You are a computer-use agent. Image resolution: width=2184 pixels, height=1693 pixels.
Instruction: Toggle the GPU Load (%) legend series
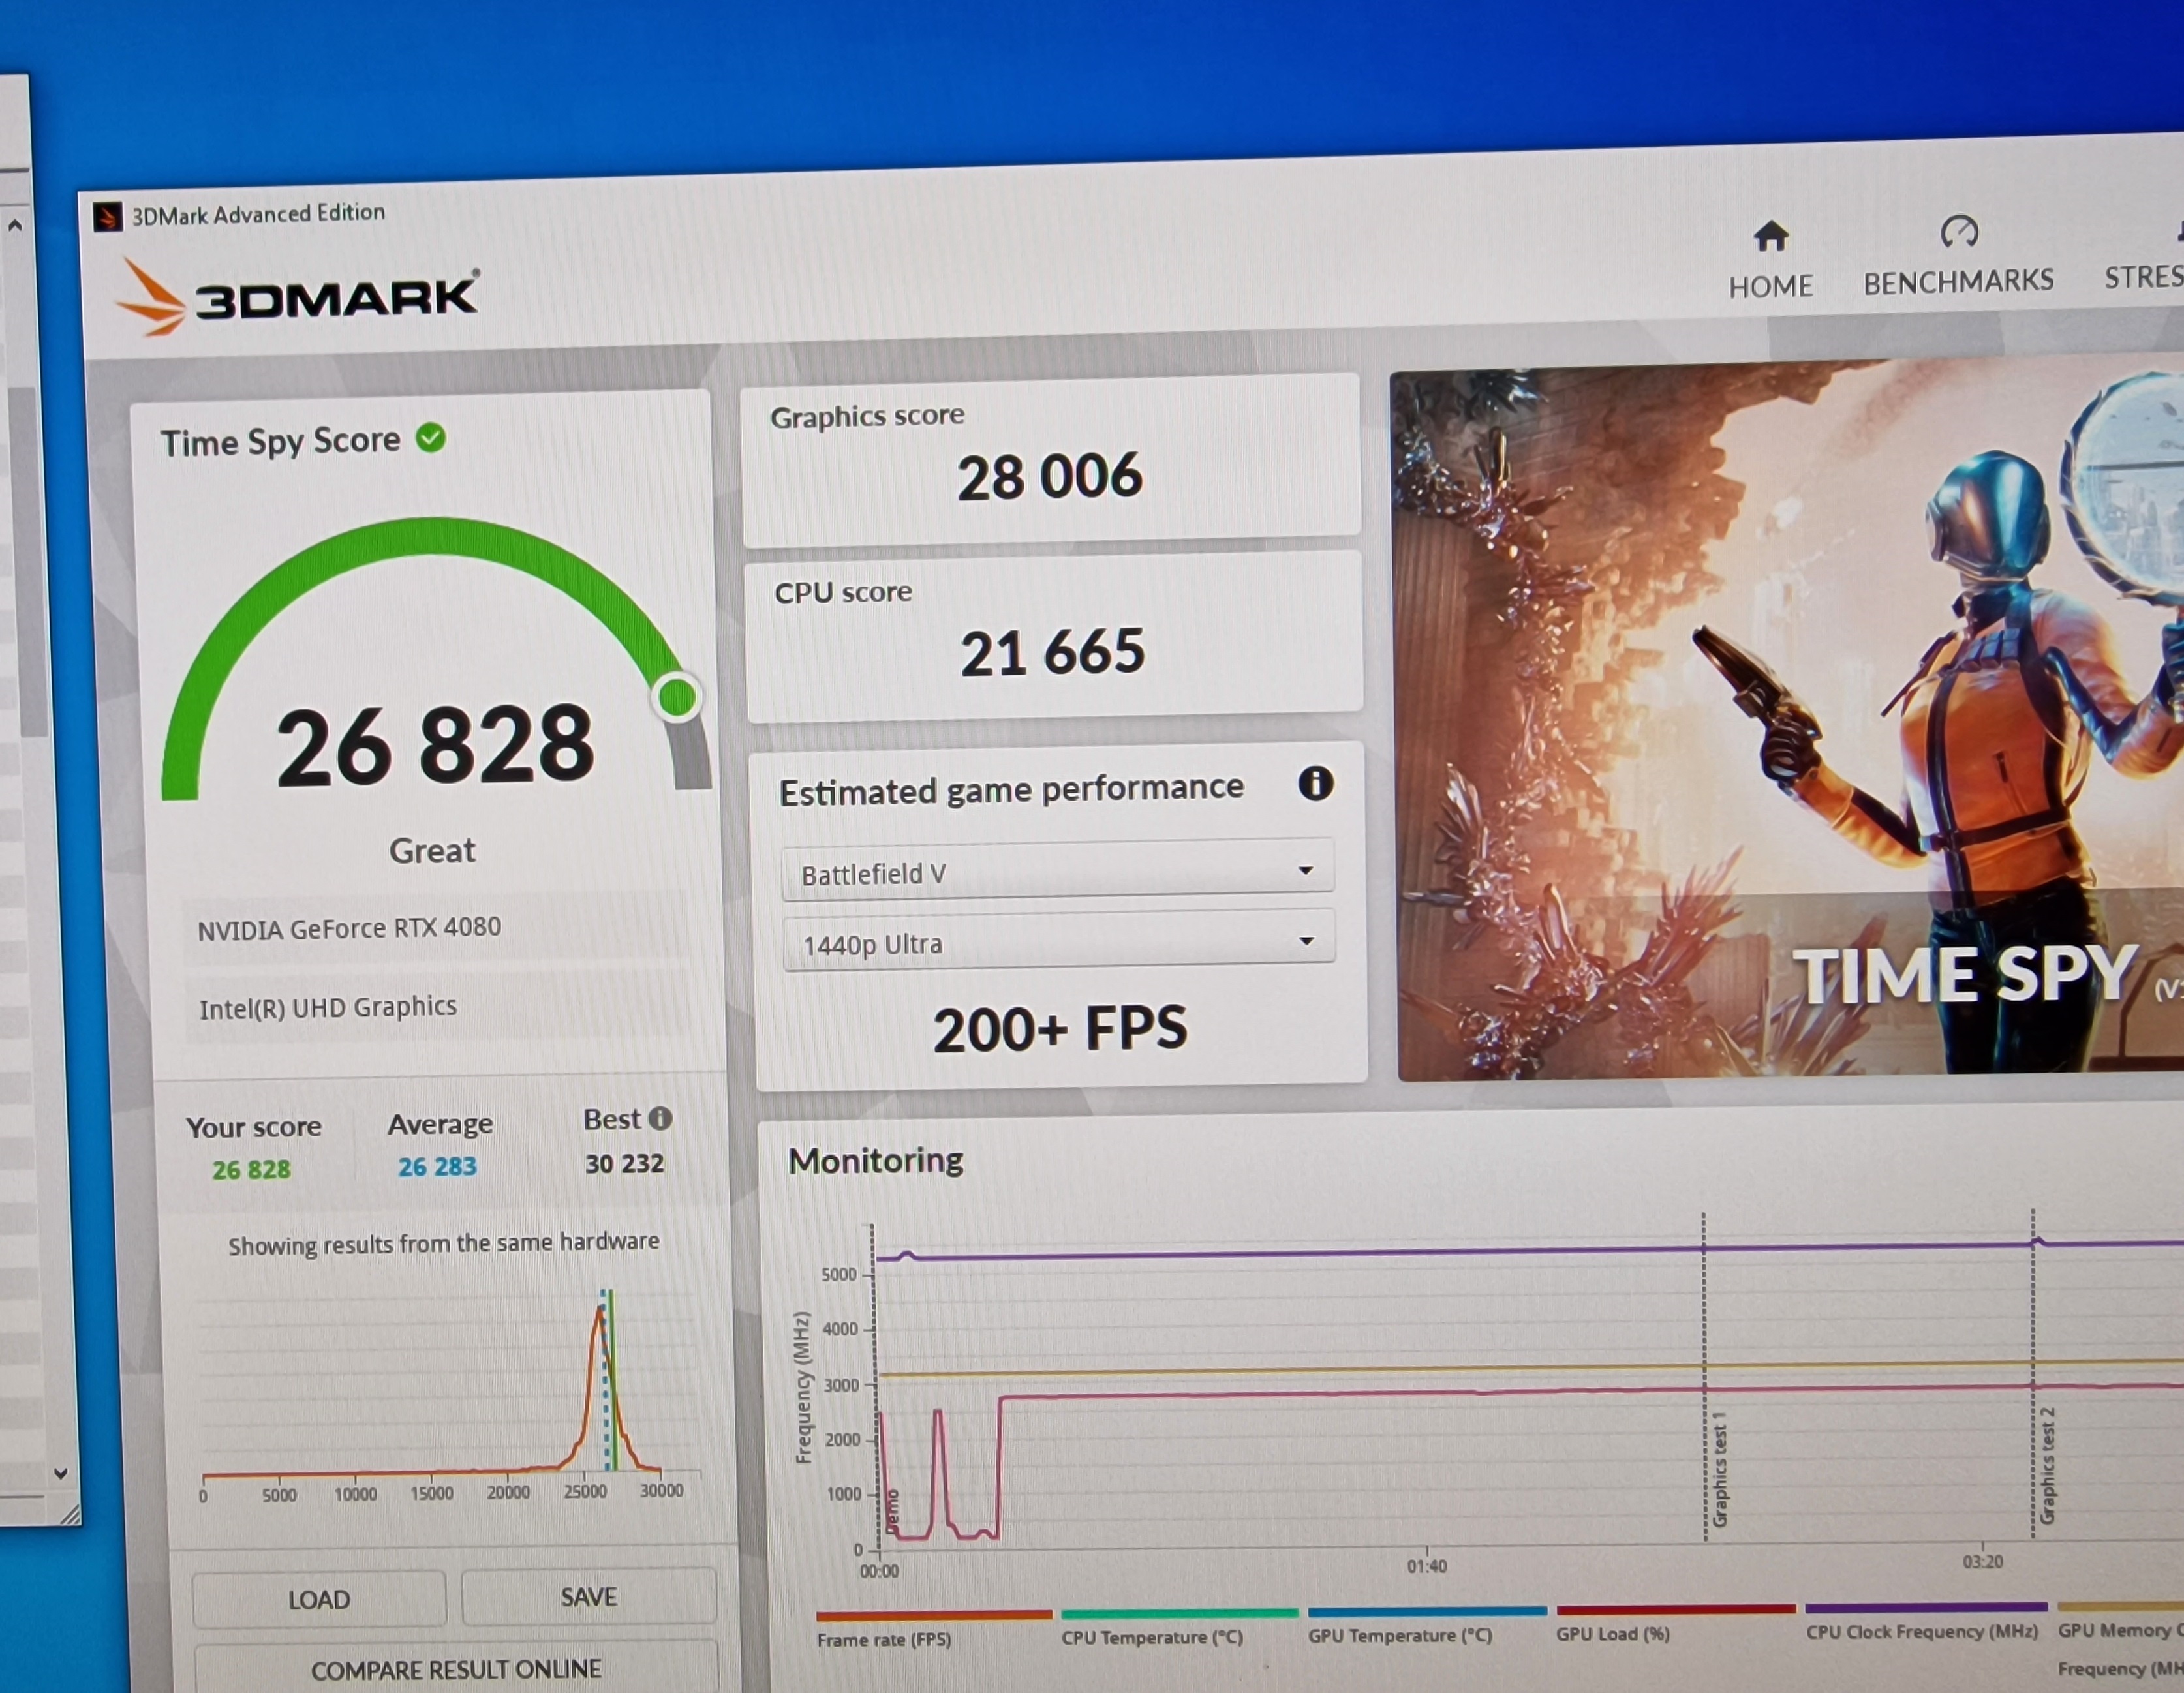(1612, 1633)
